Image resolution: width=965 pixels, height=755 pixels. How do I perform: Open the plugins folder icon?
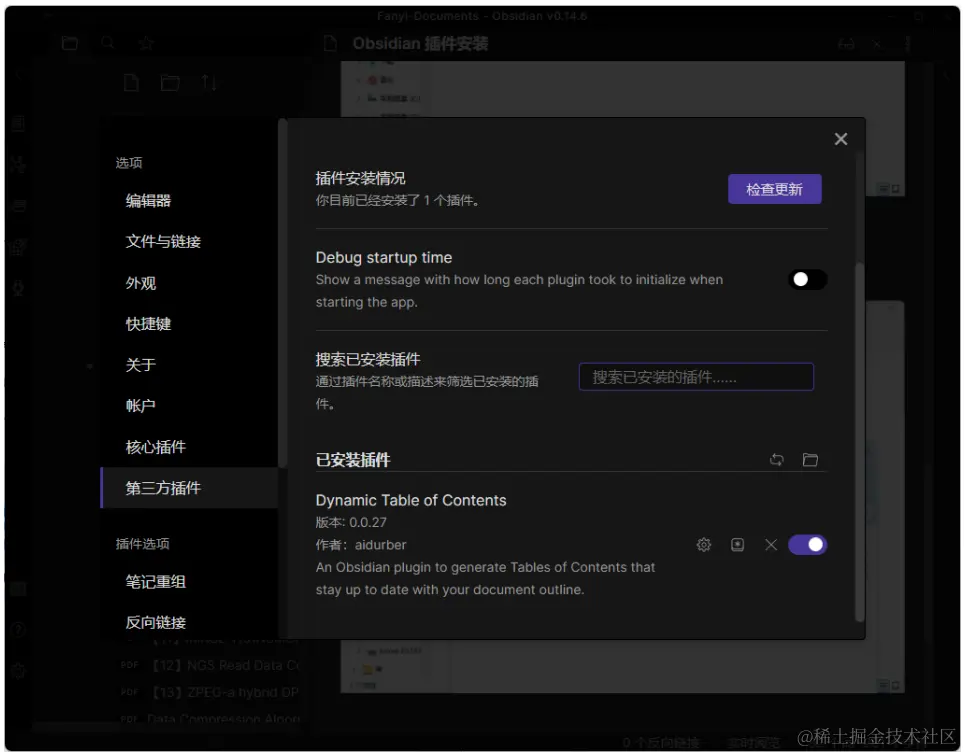810,460
